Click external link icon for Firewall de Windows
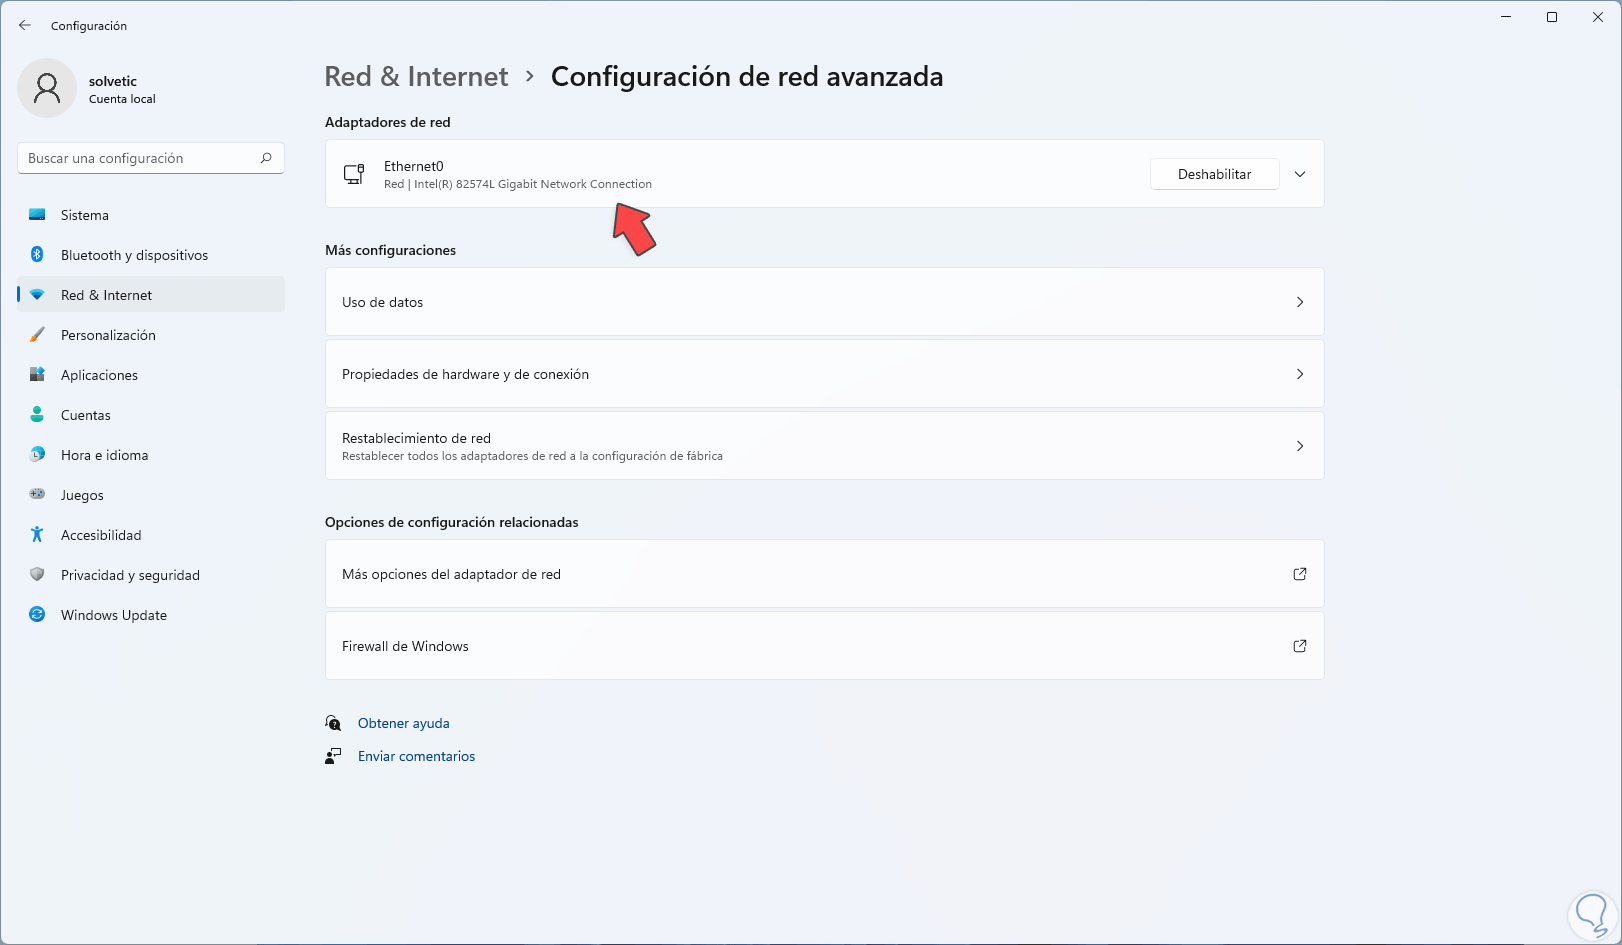Screen dimensions: 1622x945 coord(1300,646)
